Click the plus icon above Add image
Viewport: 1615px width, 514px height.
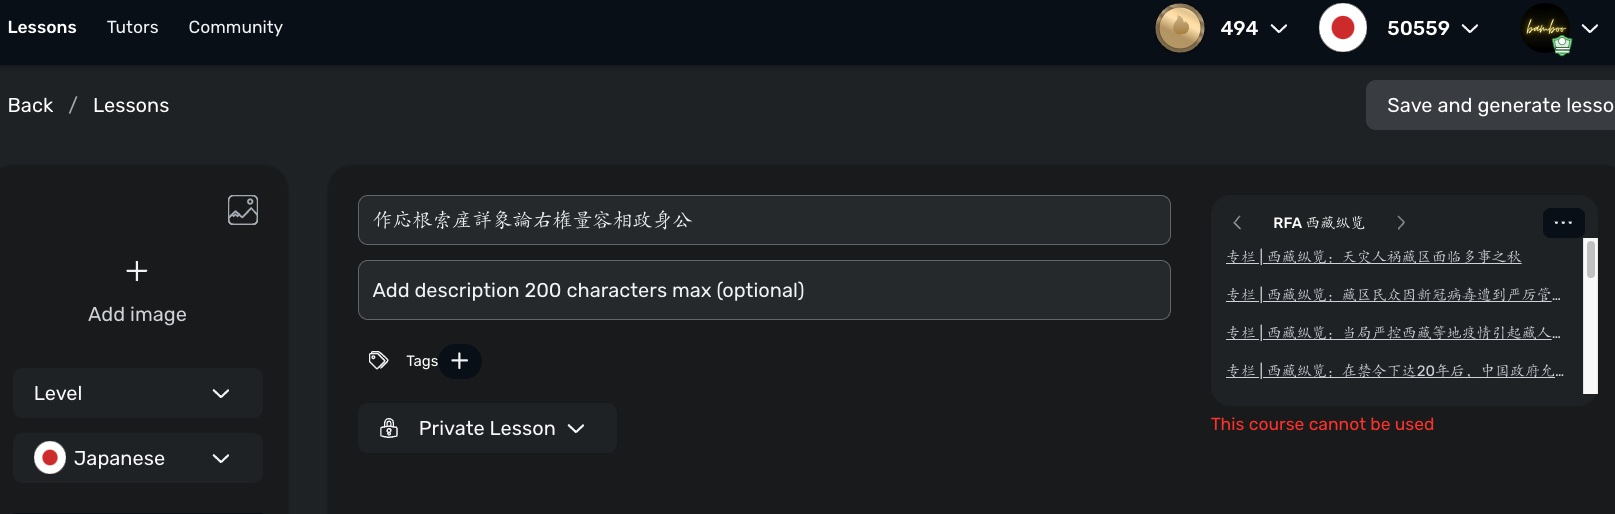click(137, 271)
